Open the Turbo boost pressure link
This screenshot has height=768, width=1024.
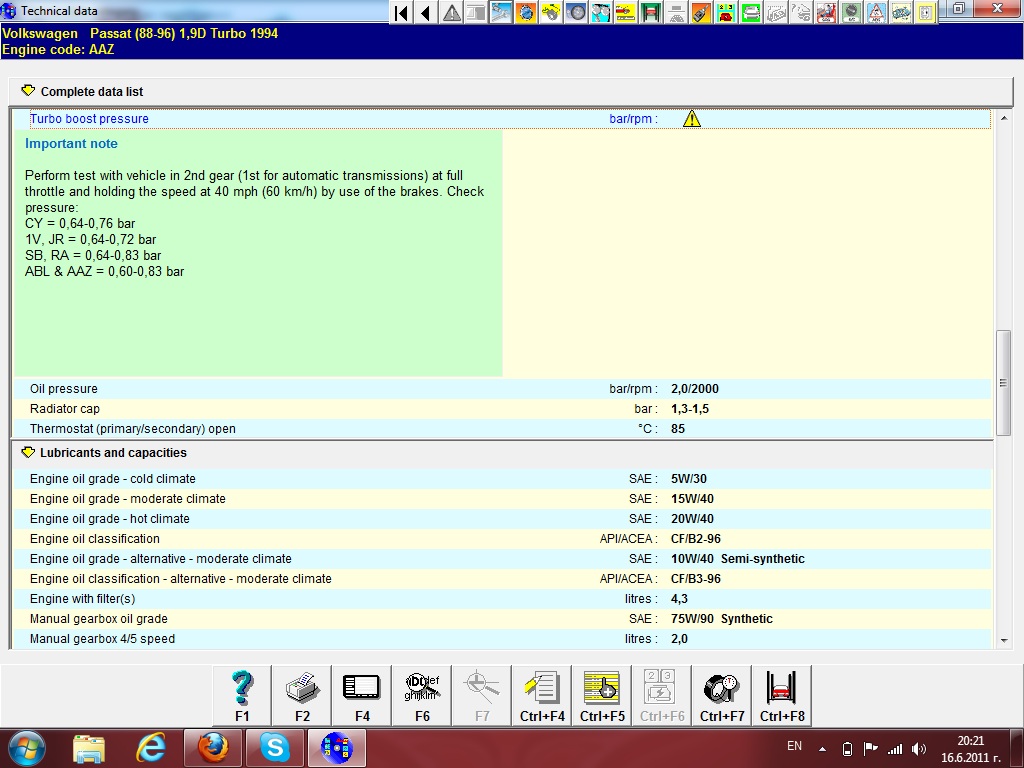point(89,119)
